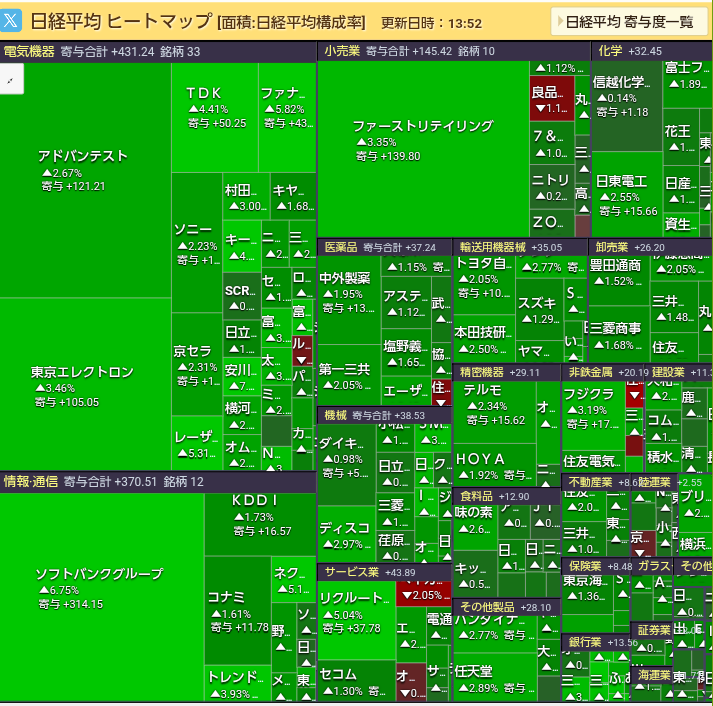The width and height of the screenshot is (713, 706).
Task: Click the TDK tile
Action: pos(215,117)
